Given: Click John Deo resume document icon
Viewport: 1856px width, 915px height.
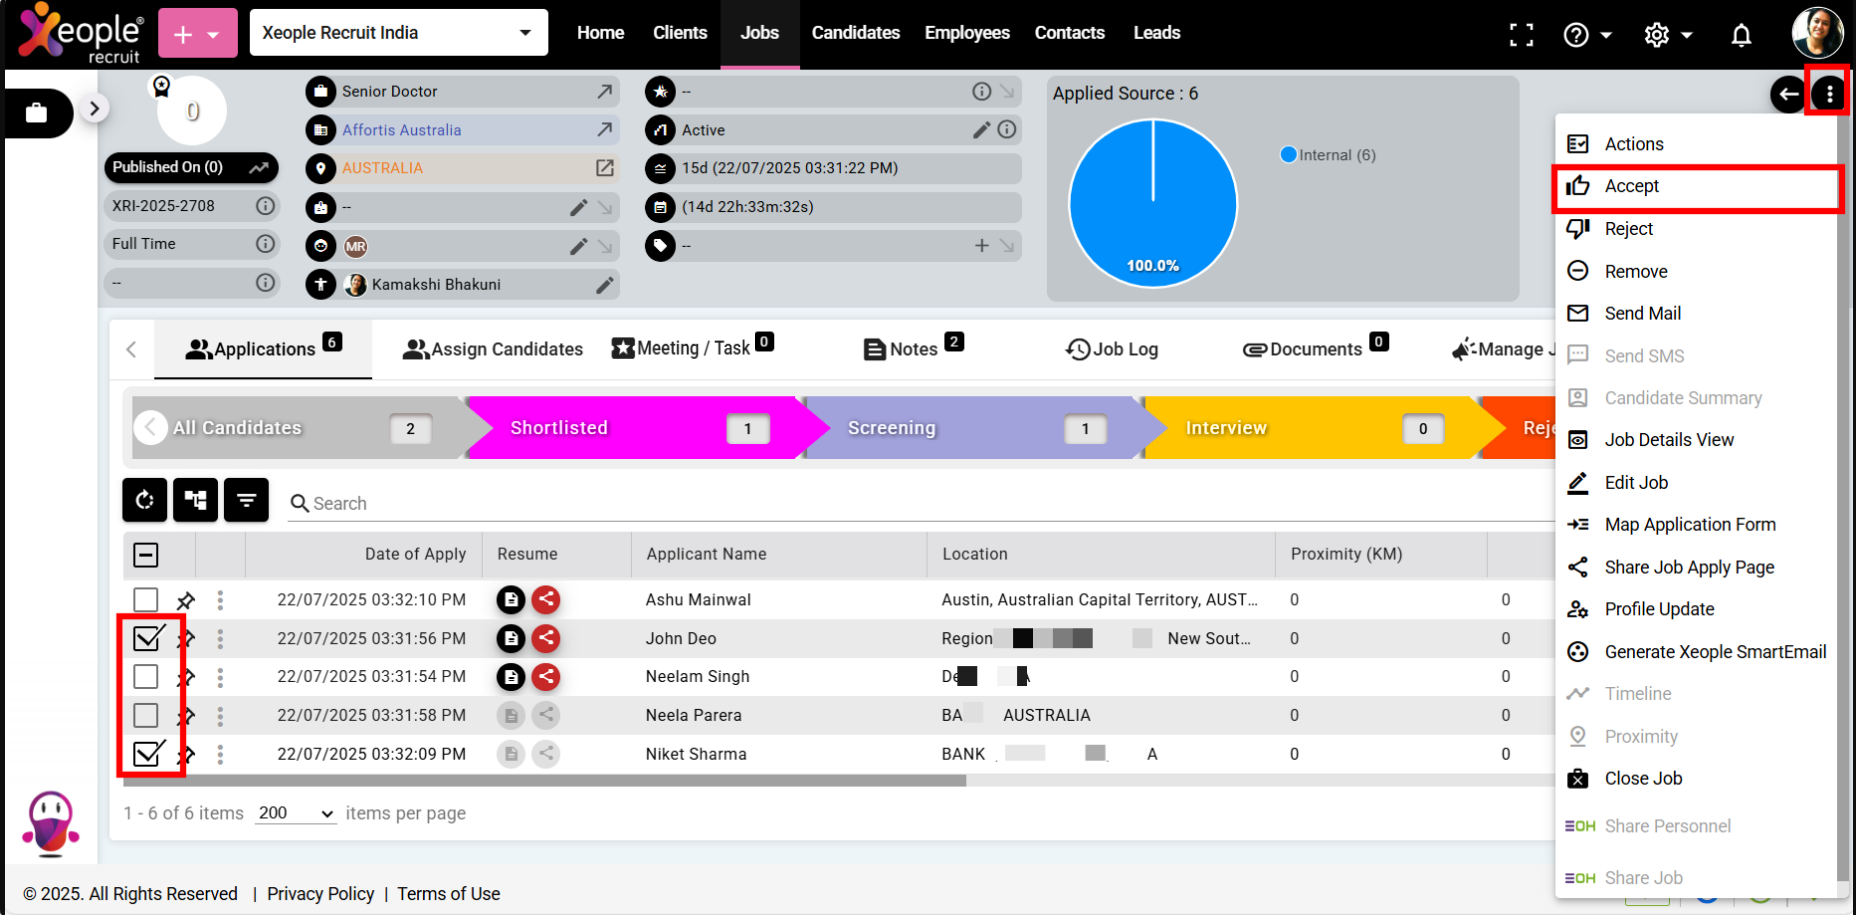Looking at the screenshot, I should pyautogui.click(x=511, y=638).
